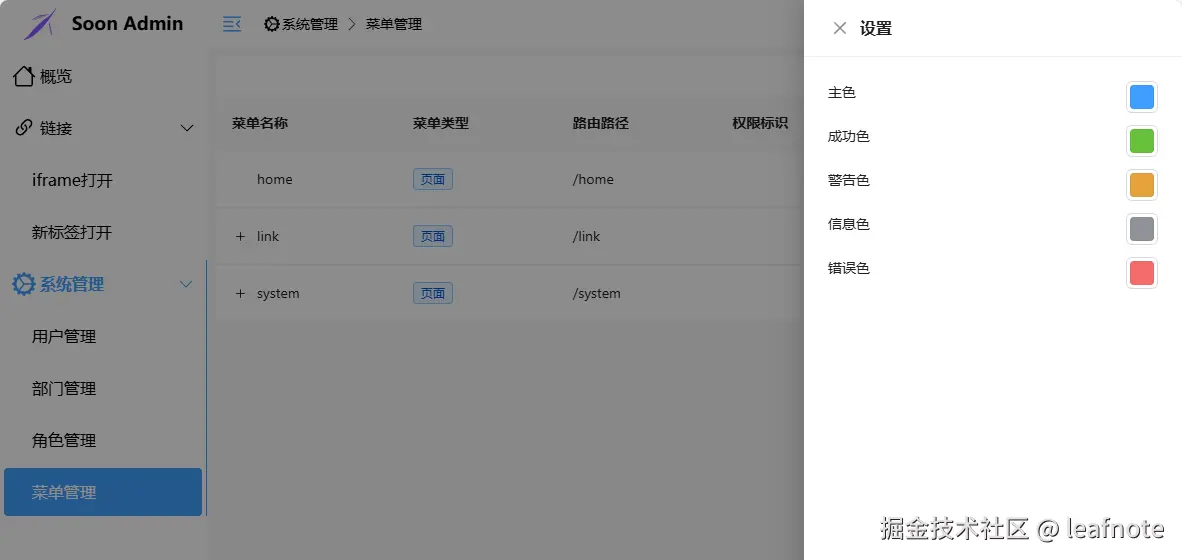Screen dimensions: 1182x560
Task: Click the 设置 drawer title
Action: point(876,29)
